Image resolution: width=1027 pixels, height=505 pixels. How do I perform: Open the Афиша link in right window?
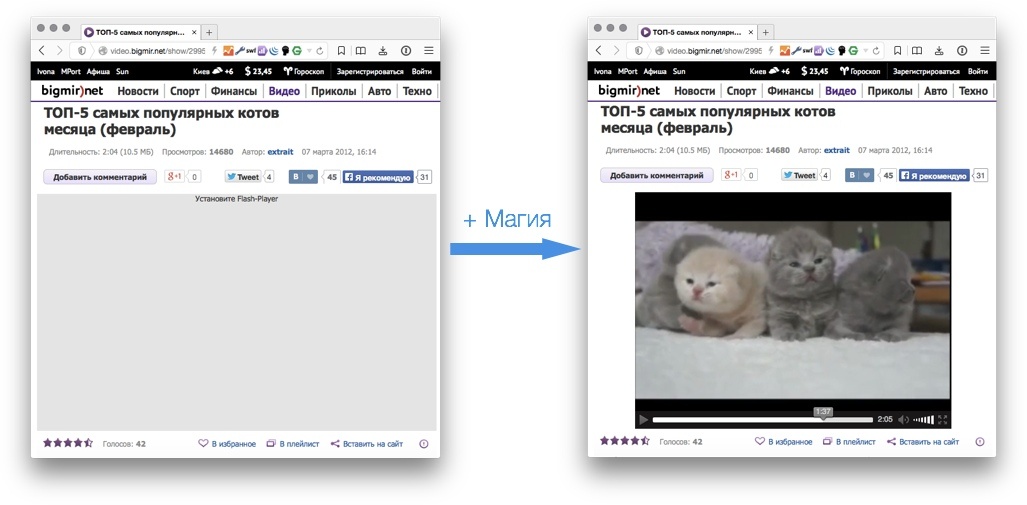click(655, 71)
